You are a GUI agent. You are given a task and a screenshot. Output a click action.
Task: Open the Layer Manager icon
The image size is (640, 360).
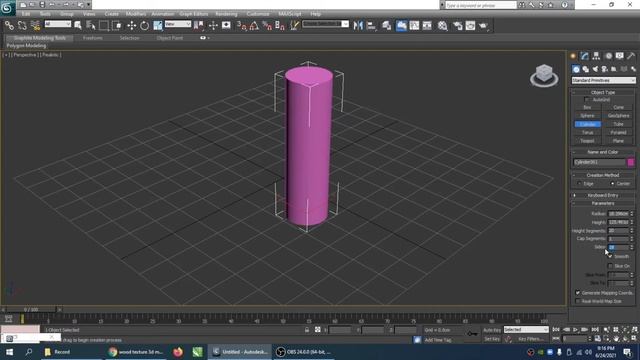pos(386,26)
